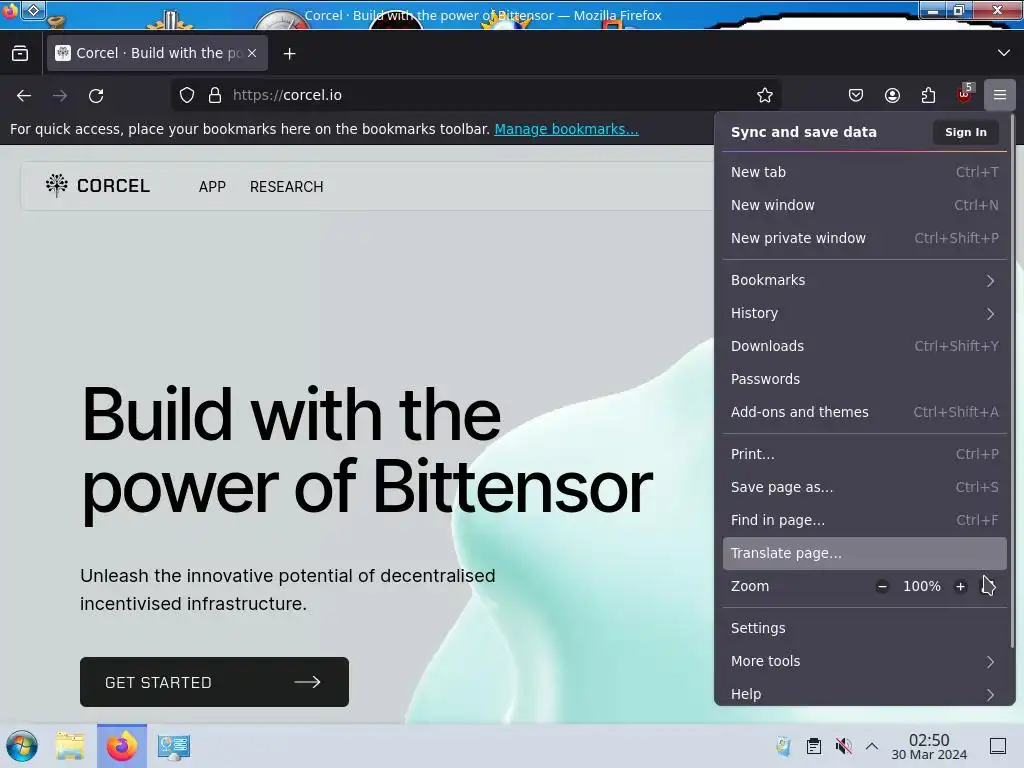Choose Print from the menu
This screenshot has height=768, width=1024.
coord(865,454)
